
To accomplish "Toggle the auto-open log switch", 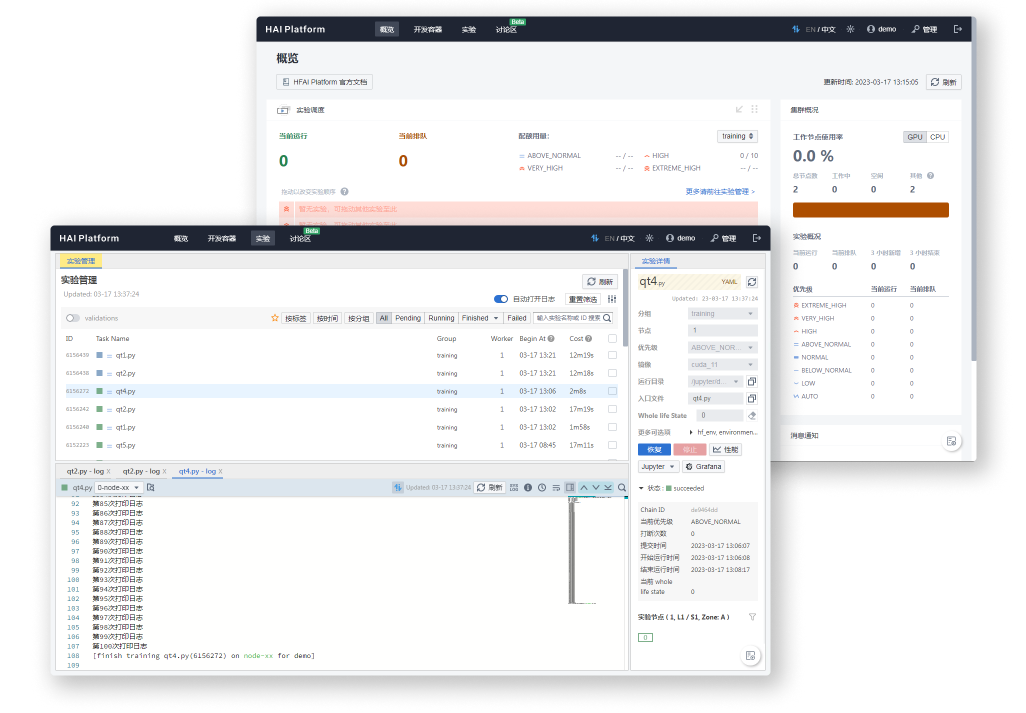I will 501,299.
